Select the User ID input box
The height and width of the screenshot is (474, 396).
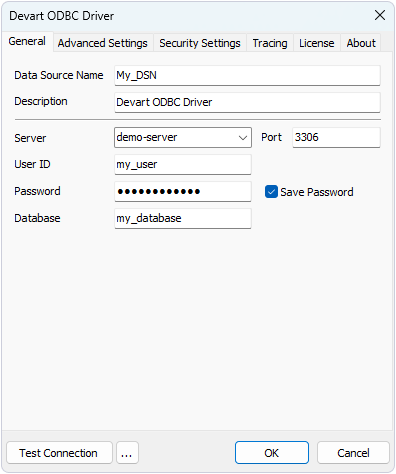coord(183,164)
